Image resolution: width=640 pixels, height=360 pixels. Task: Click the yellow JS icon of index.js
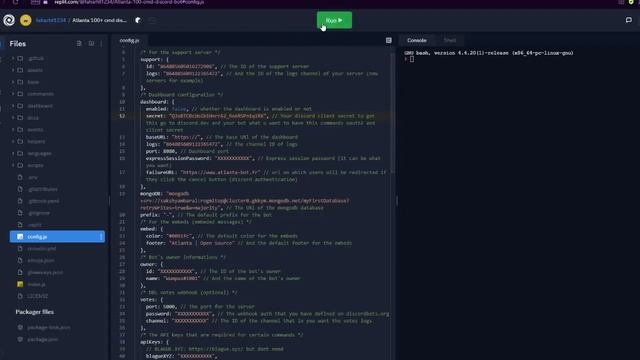click(x=20, y=284)
